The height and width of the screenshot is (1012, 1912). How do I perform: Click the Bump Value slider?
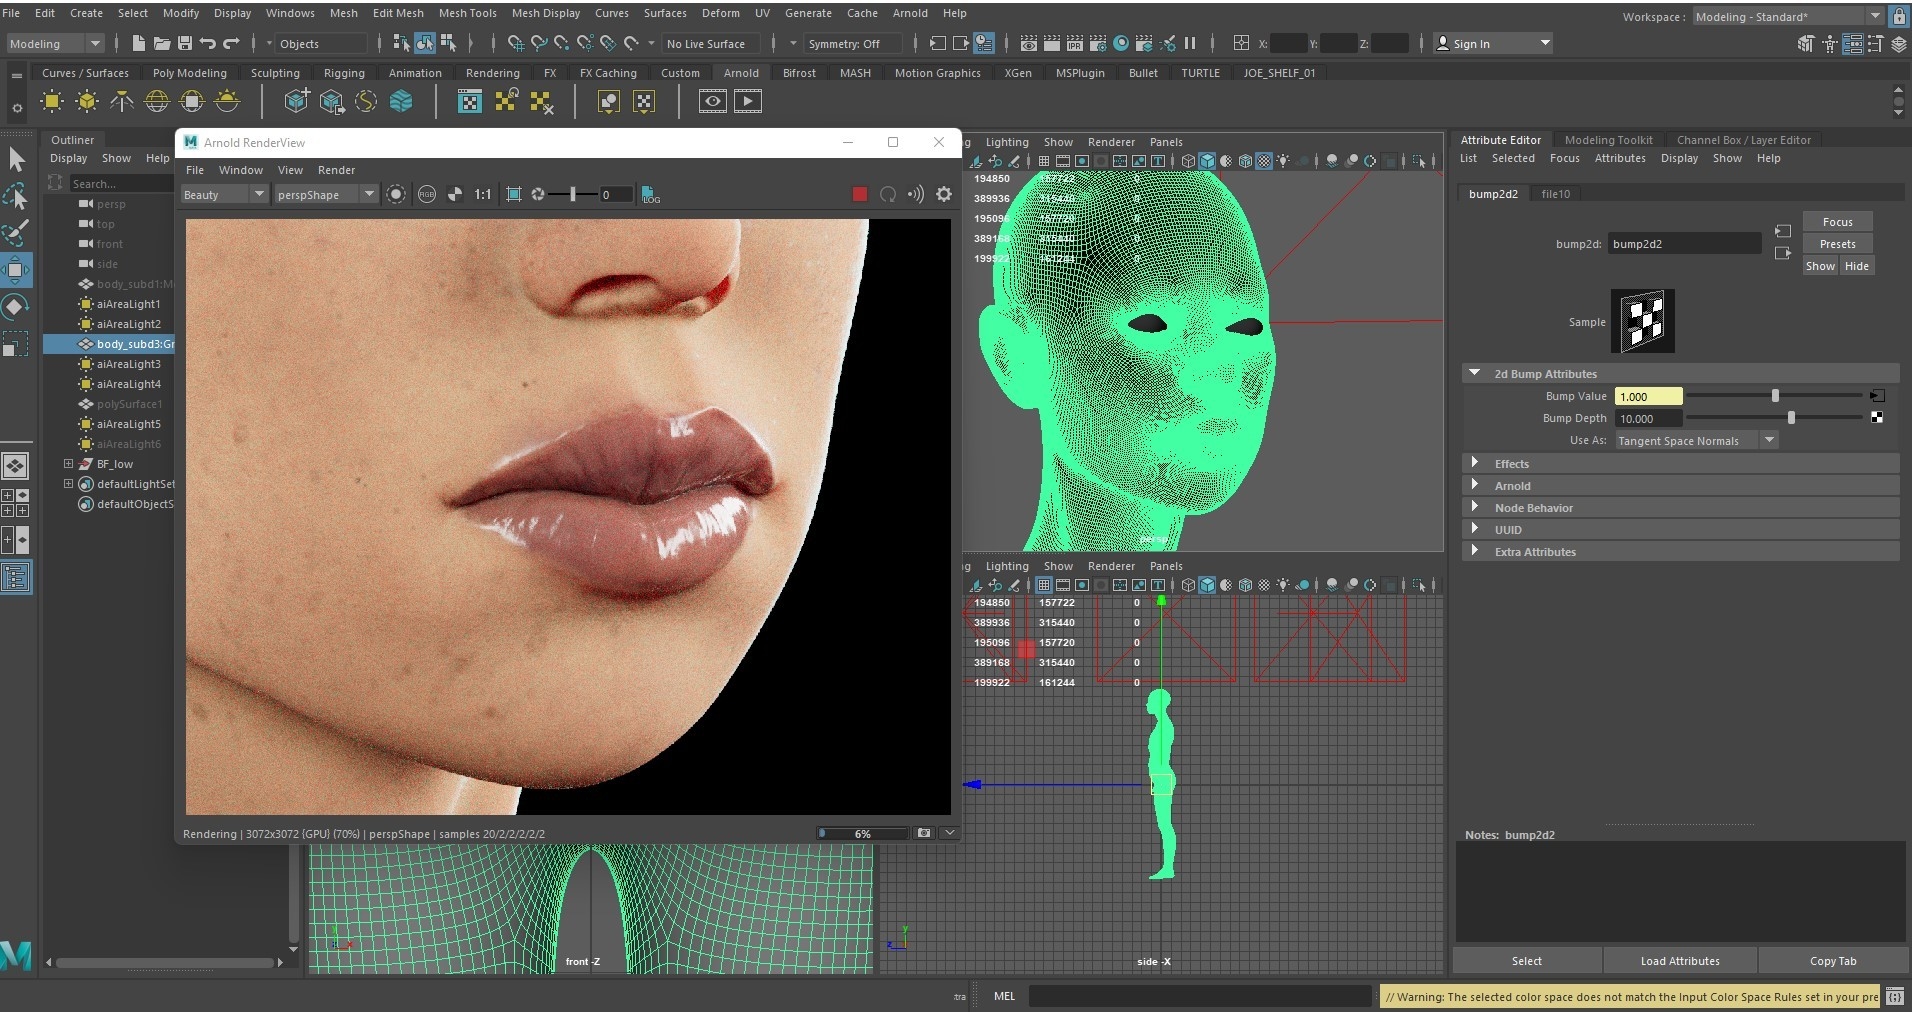(1775, 396)
